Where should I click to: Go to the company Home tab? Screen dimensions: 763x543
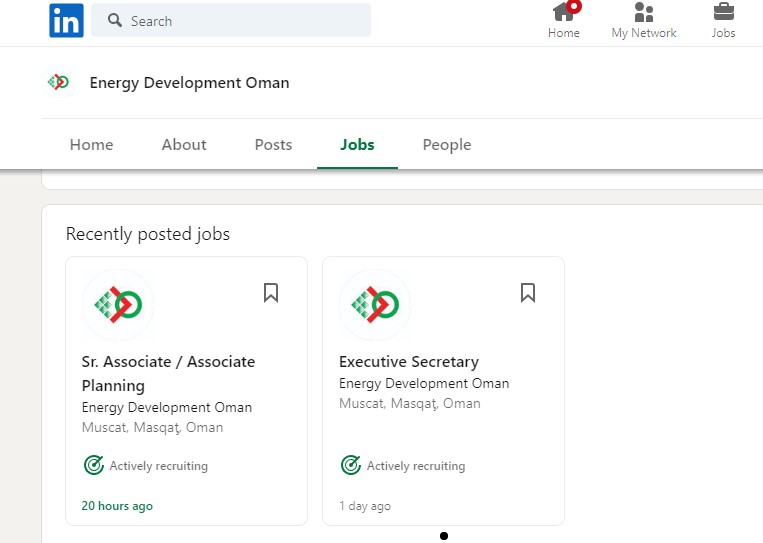coord(91,145)
